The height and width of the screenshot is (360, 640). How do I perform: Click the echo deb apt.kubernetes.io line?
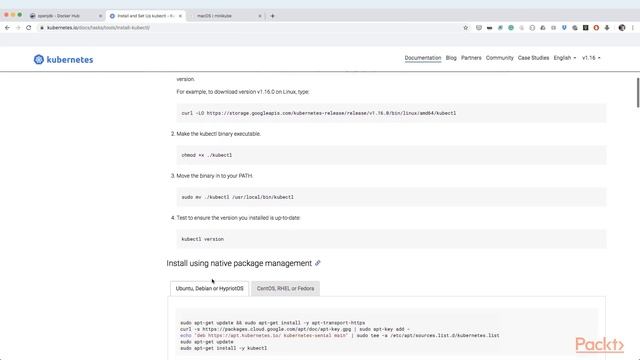click(340, 336)
